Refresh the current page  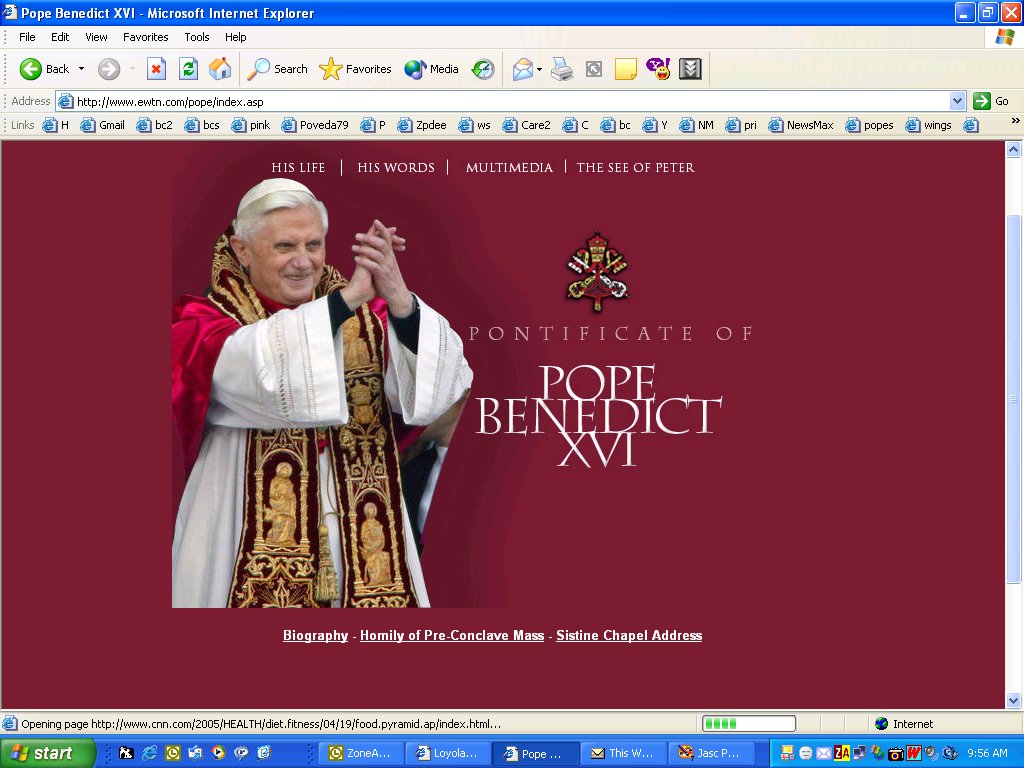(x=188, y=69)
